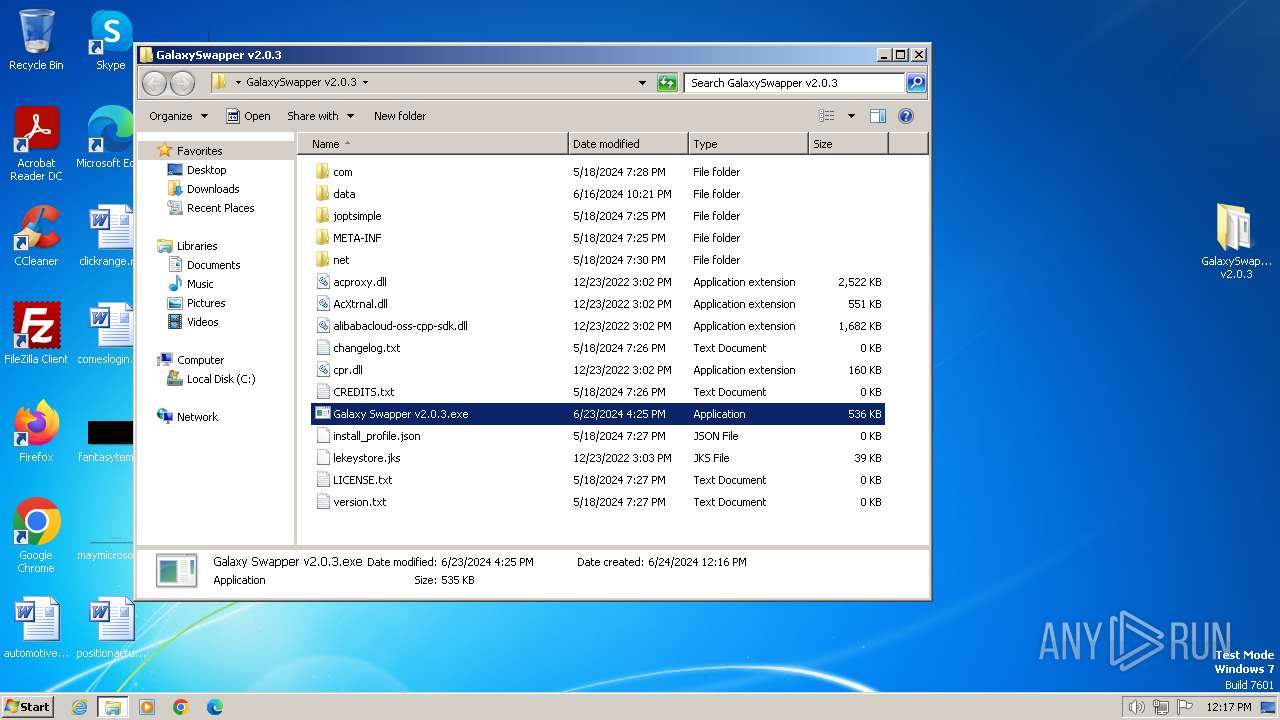
Task: Select Favorites in navigation pane
Action: coord(199,151)
